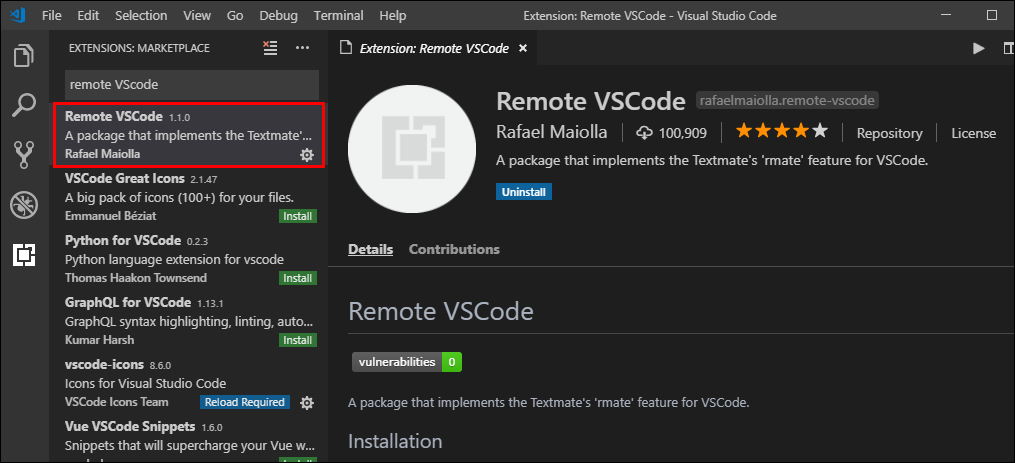Open the Extensions view in activity bar

(24, 256)
